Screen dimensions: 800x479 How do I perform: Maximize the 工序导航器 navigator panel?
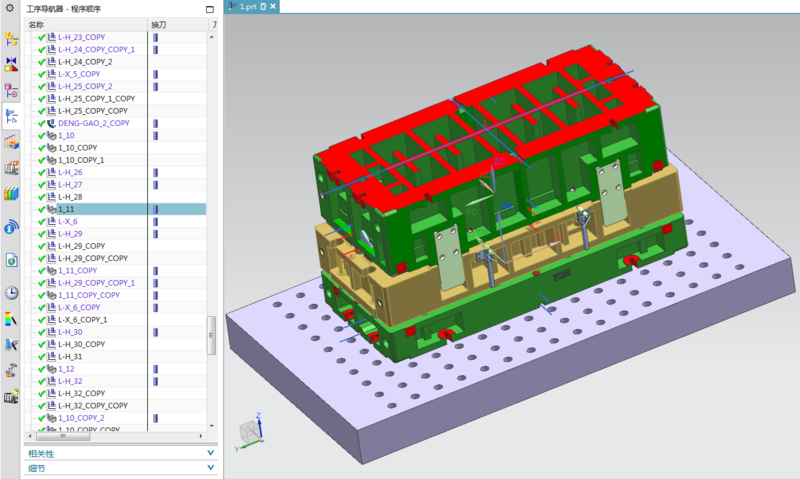[x=209, y=8]
